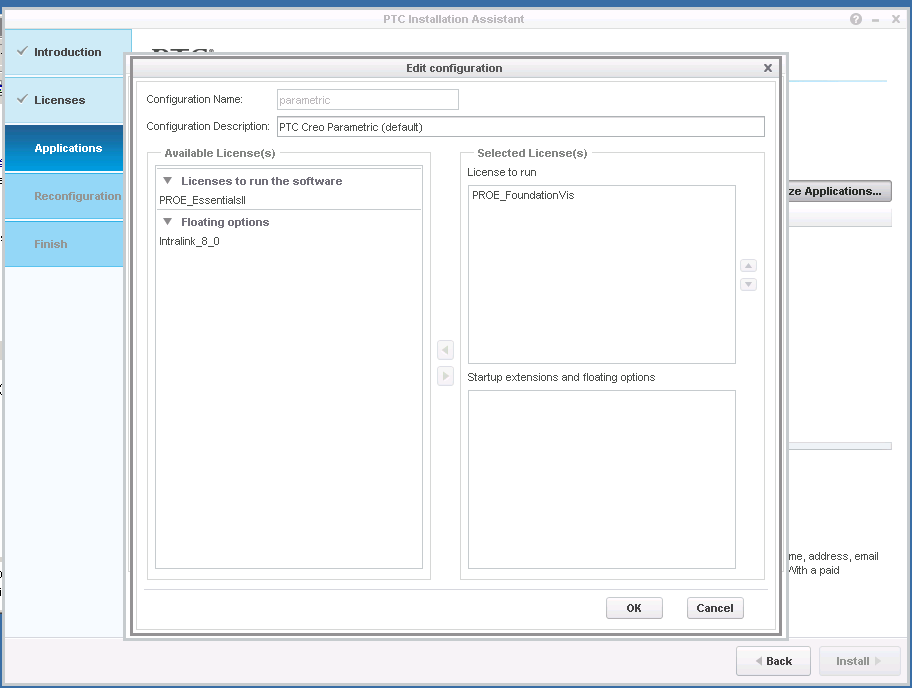
Task: Select the Finish step
Action: (64, 244)
